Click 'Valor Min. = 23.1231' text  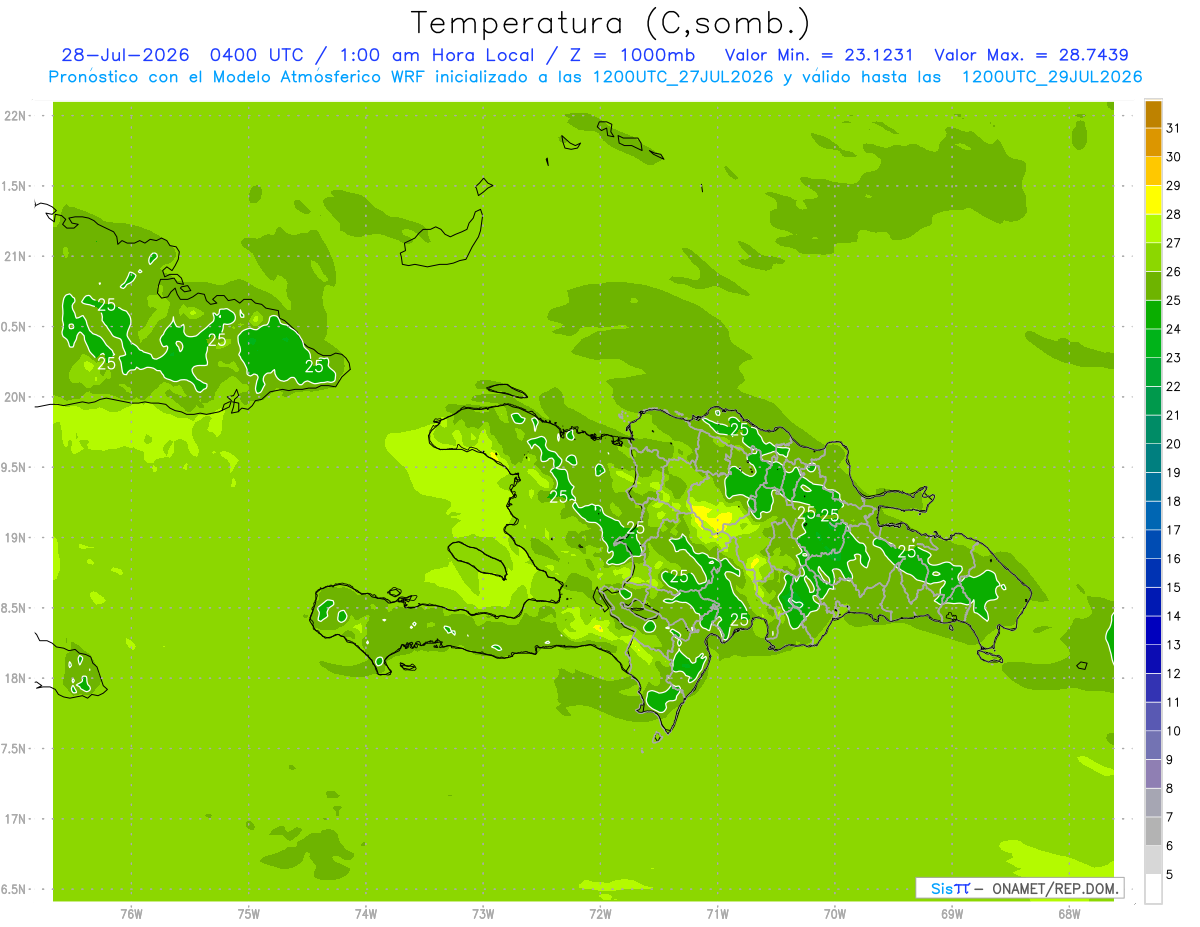click(x=818, y=55)
